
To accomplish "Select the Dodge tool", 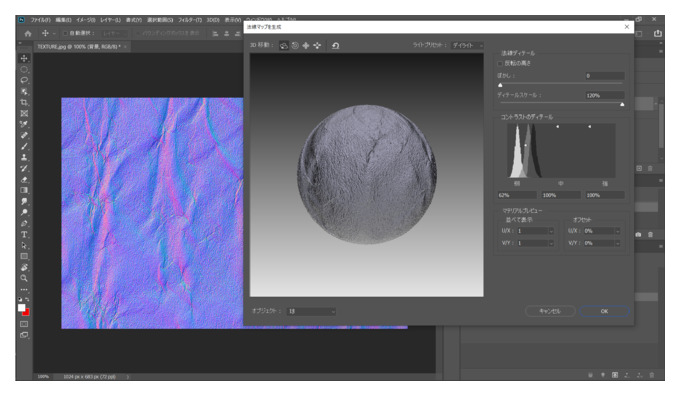I will click(24, 213).
